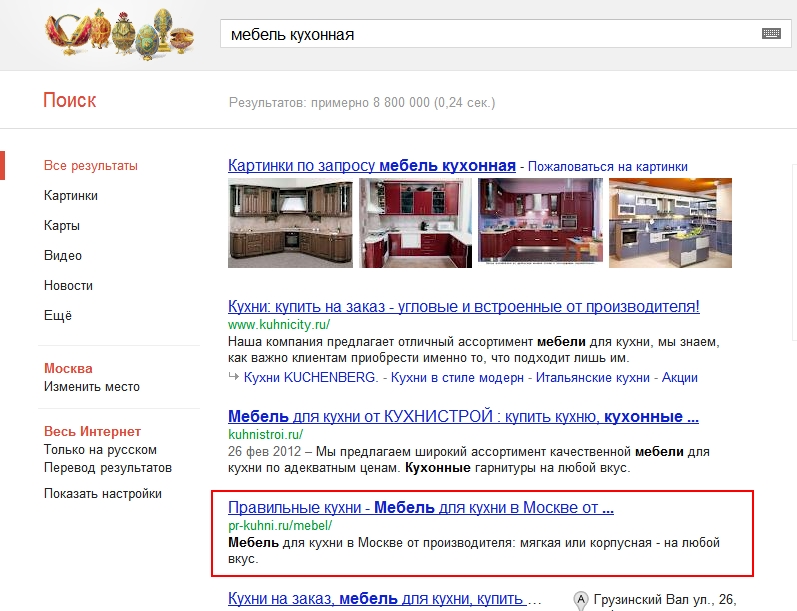This screenshot has width=797, height=611.
Task: Click the Грузинский Вал ул., 26 address
Action: (665, 600)
